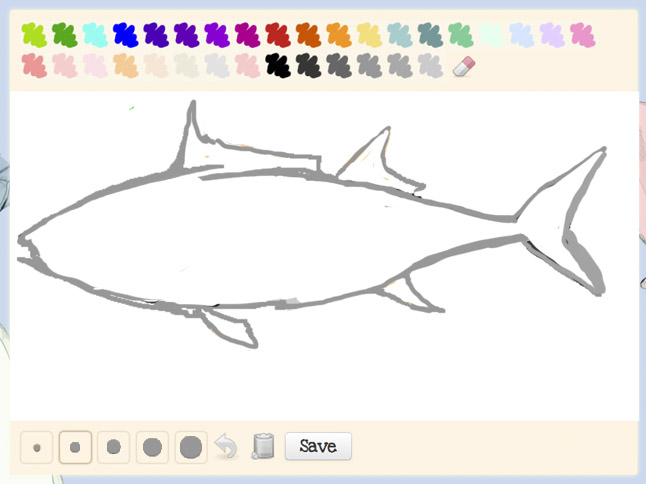Screen dimensions: 646x484
Task: Choose the bright blue color swatch
Action: click(x=126, y=35)
